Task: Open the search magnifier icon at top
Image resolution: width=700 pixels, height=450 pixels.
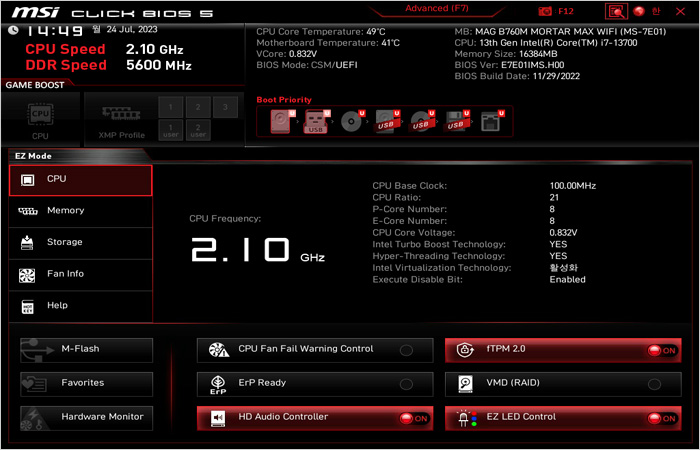Action: pos(617,11)
